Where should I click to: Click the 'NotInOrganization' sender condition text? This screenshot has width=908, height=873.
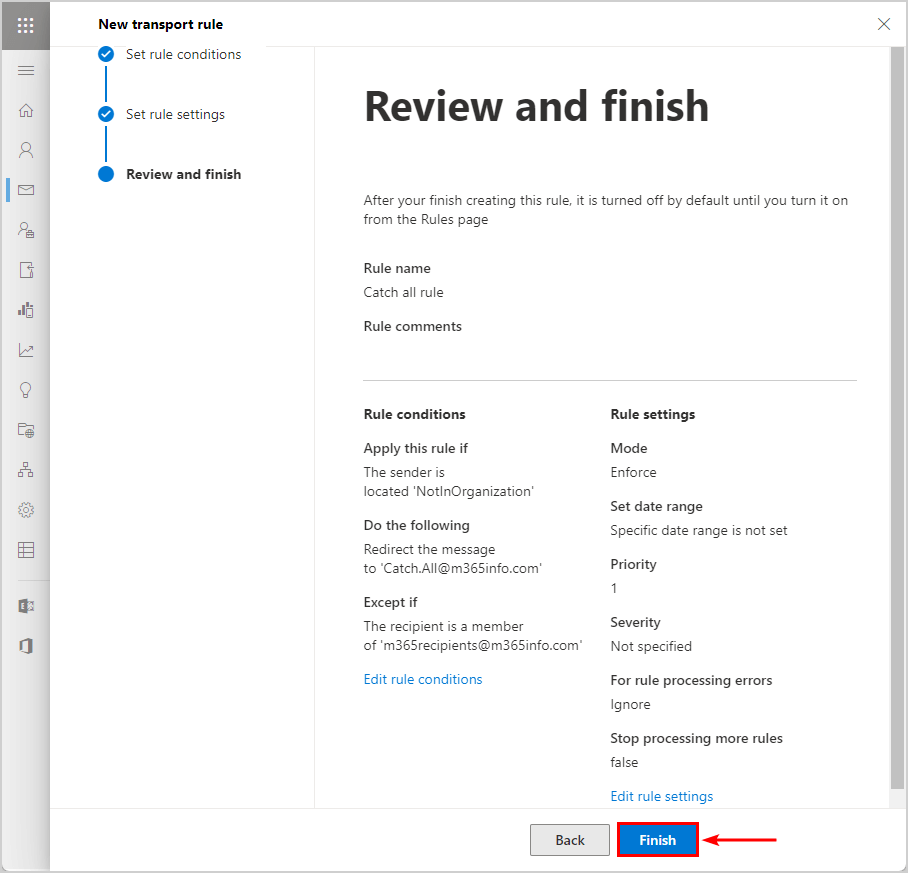coord(473,491)
